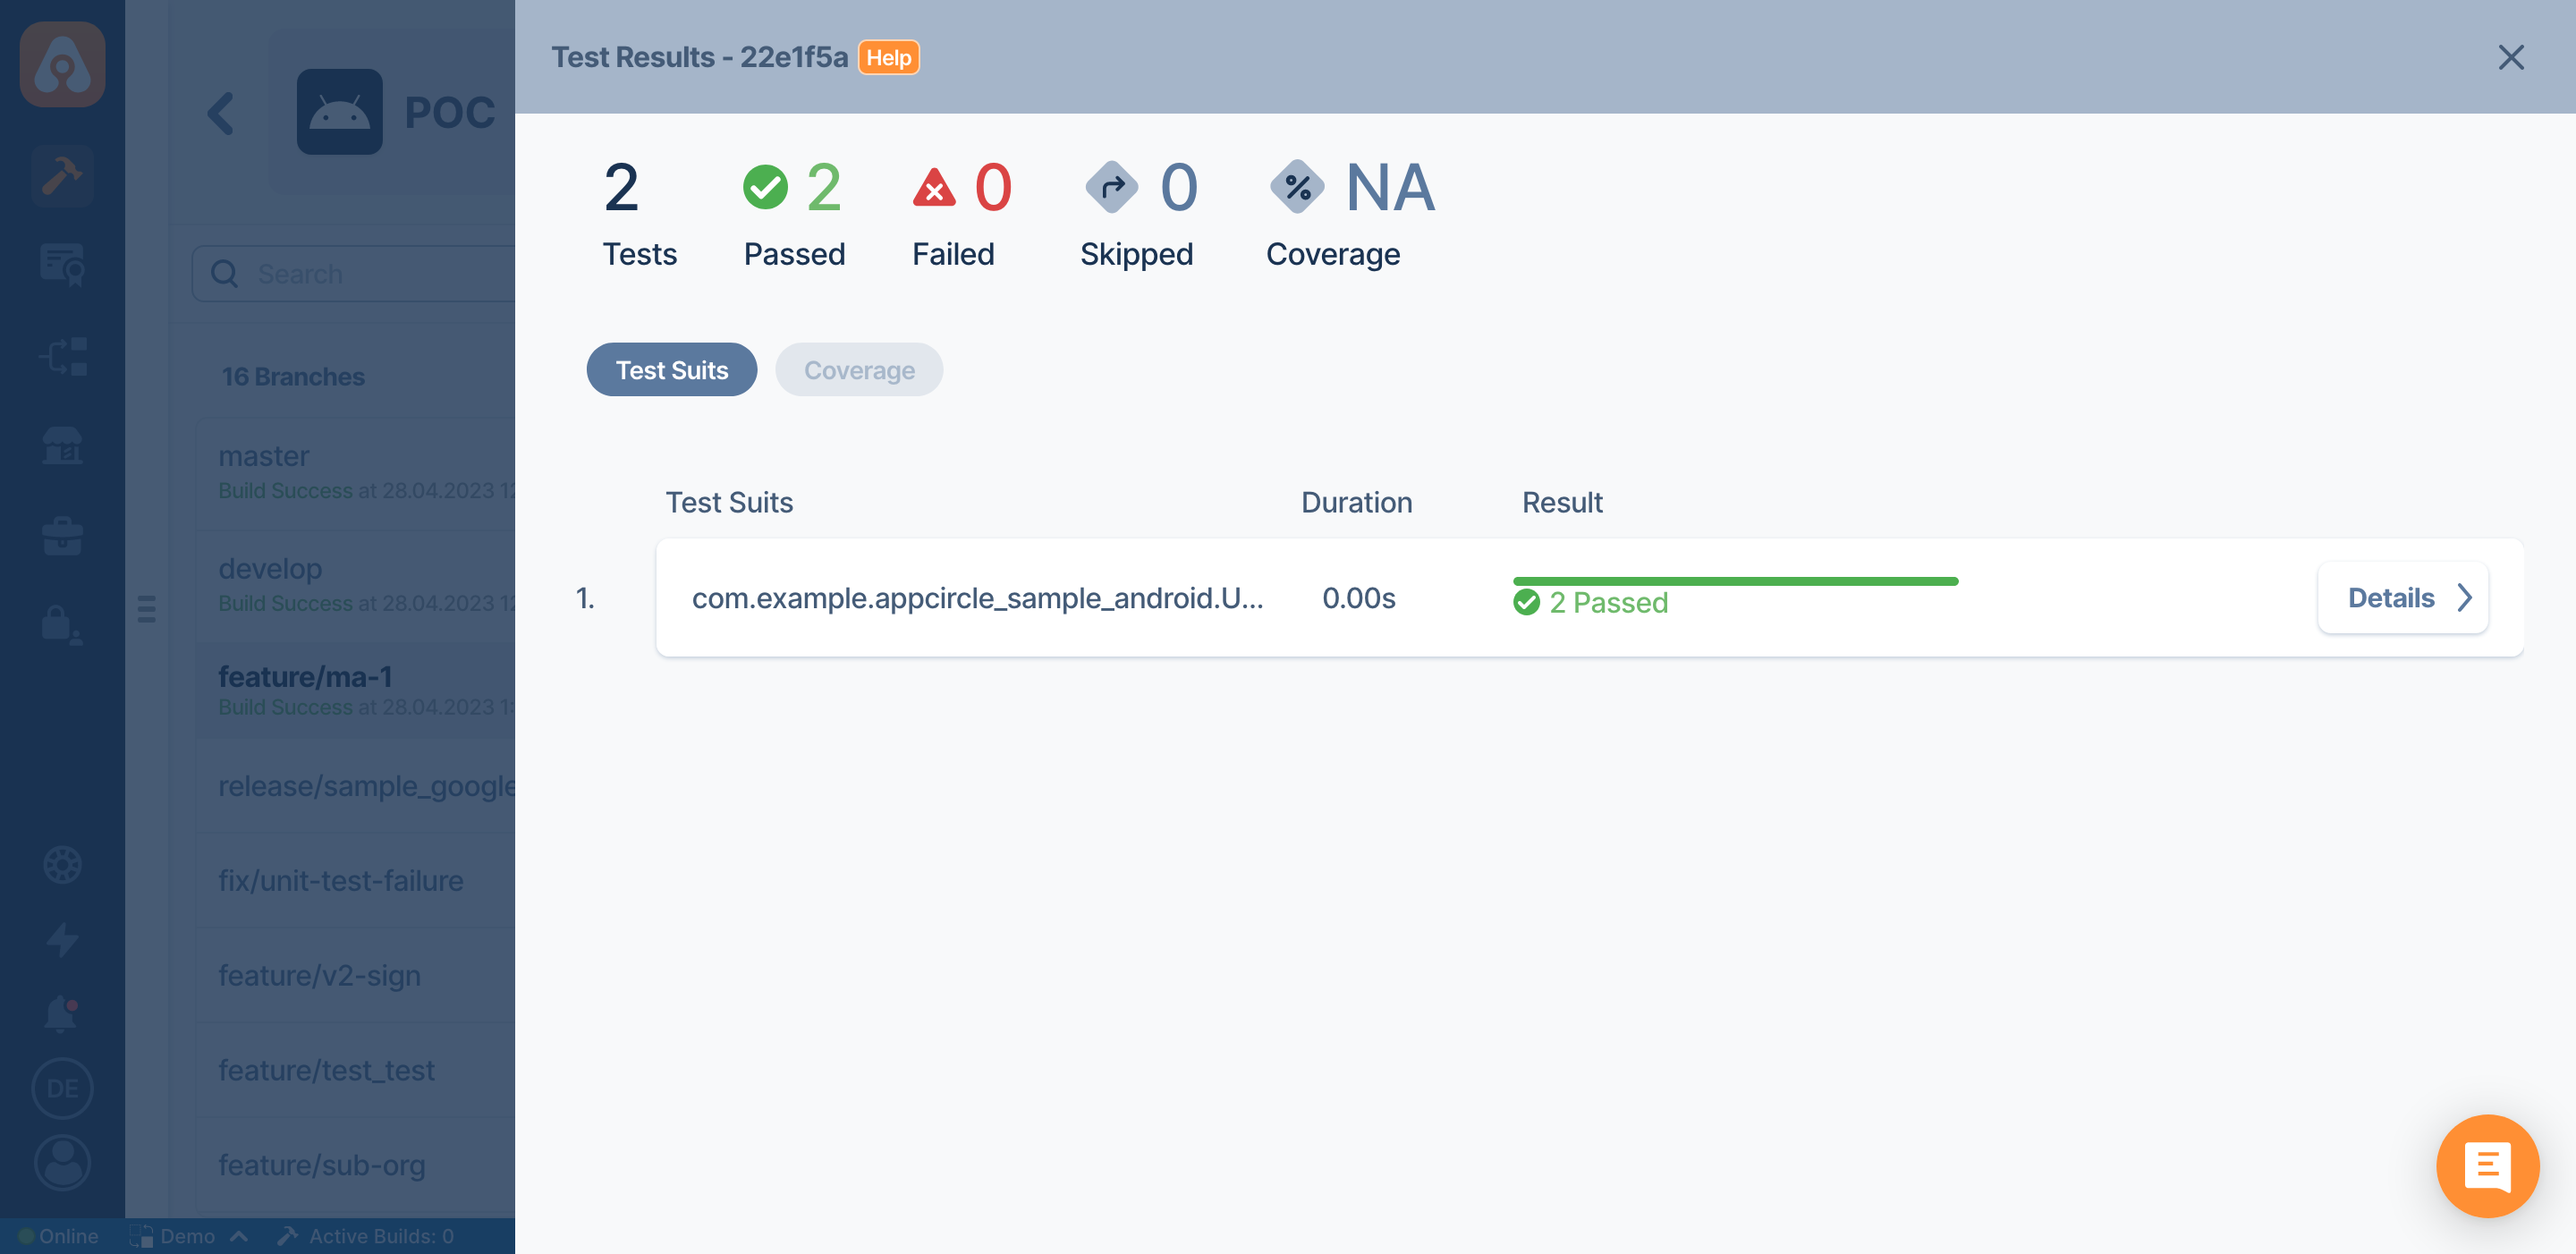Click the search magnifier icon
2576x1254 pixels.
click(225, 274)
